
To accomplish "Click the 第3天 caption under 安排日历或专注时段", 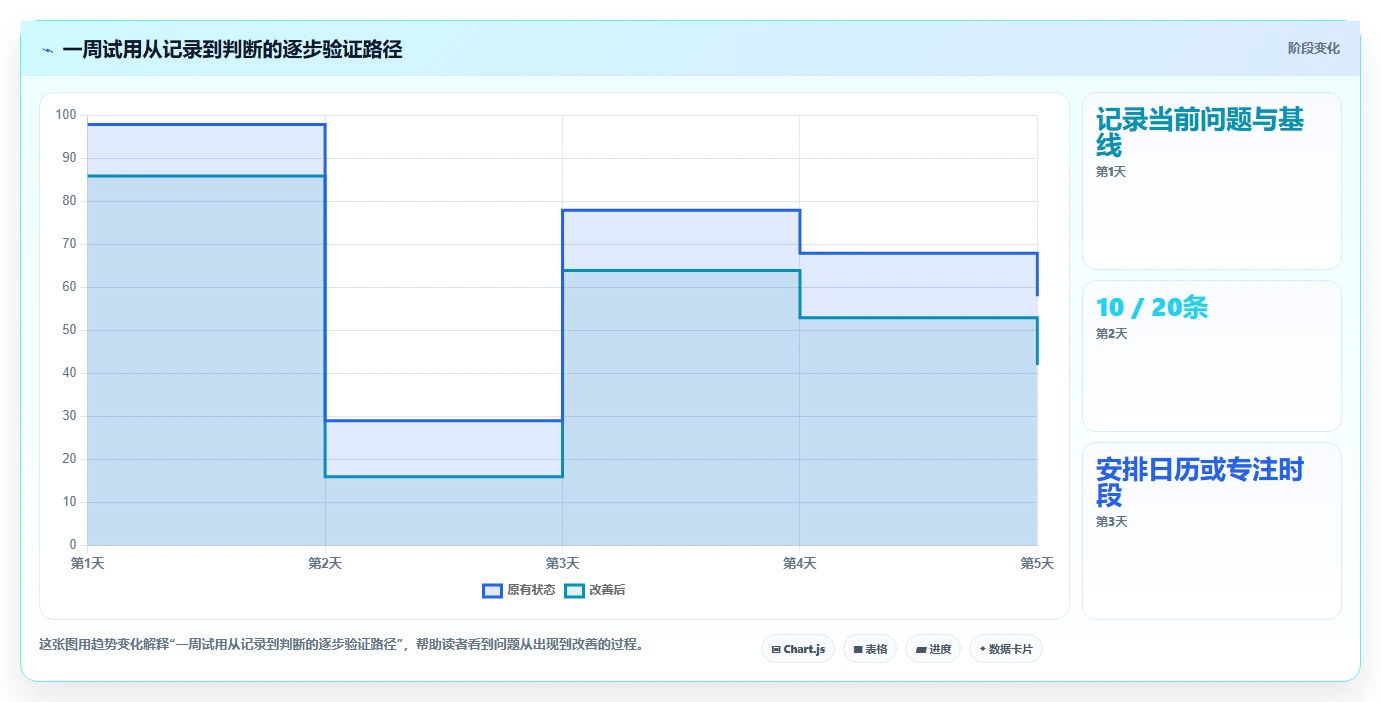I will point(1111,522).
